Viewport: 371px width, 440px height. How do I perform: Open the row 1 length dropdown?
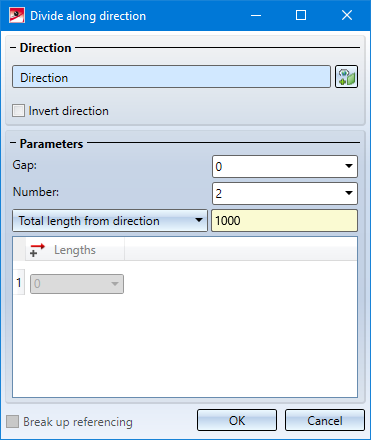[x=77, y=284]
